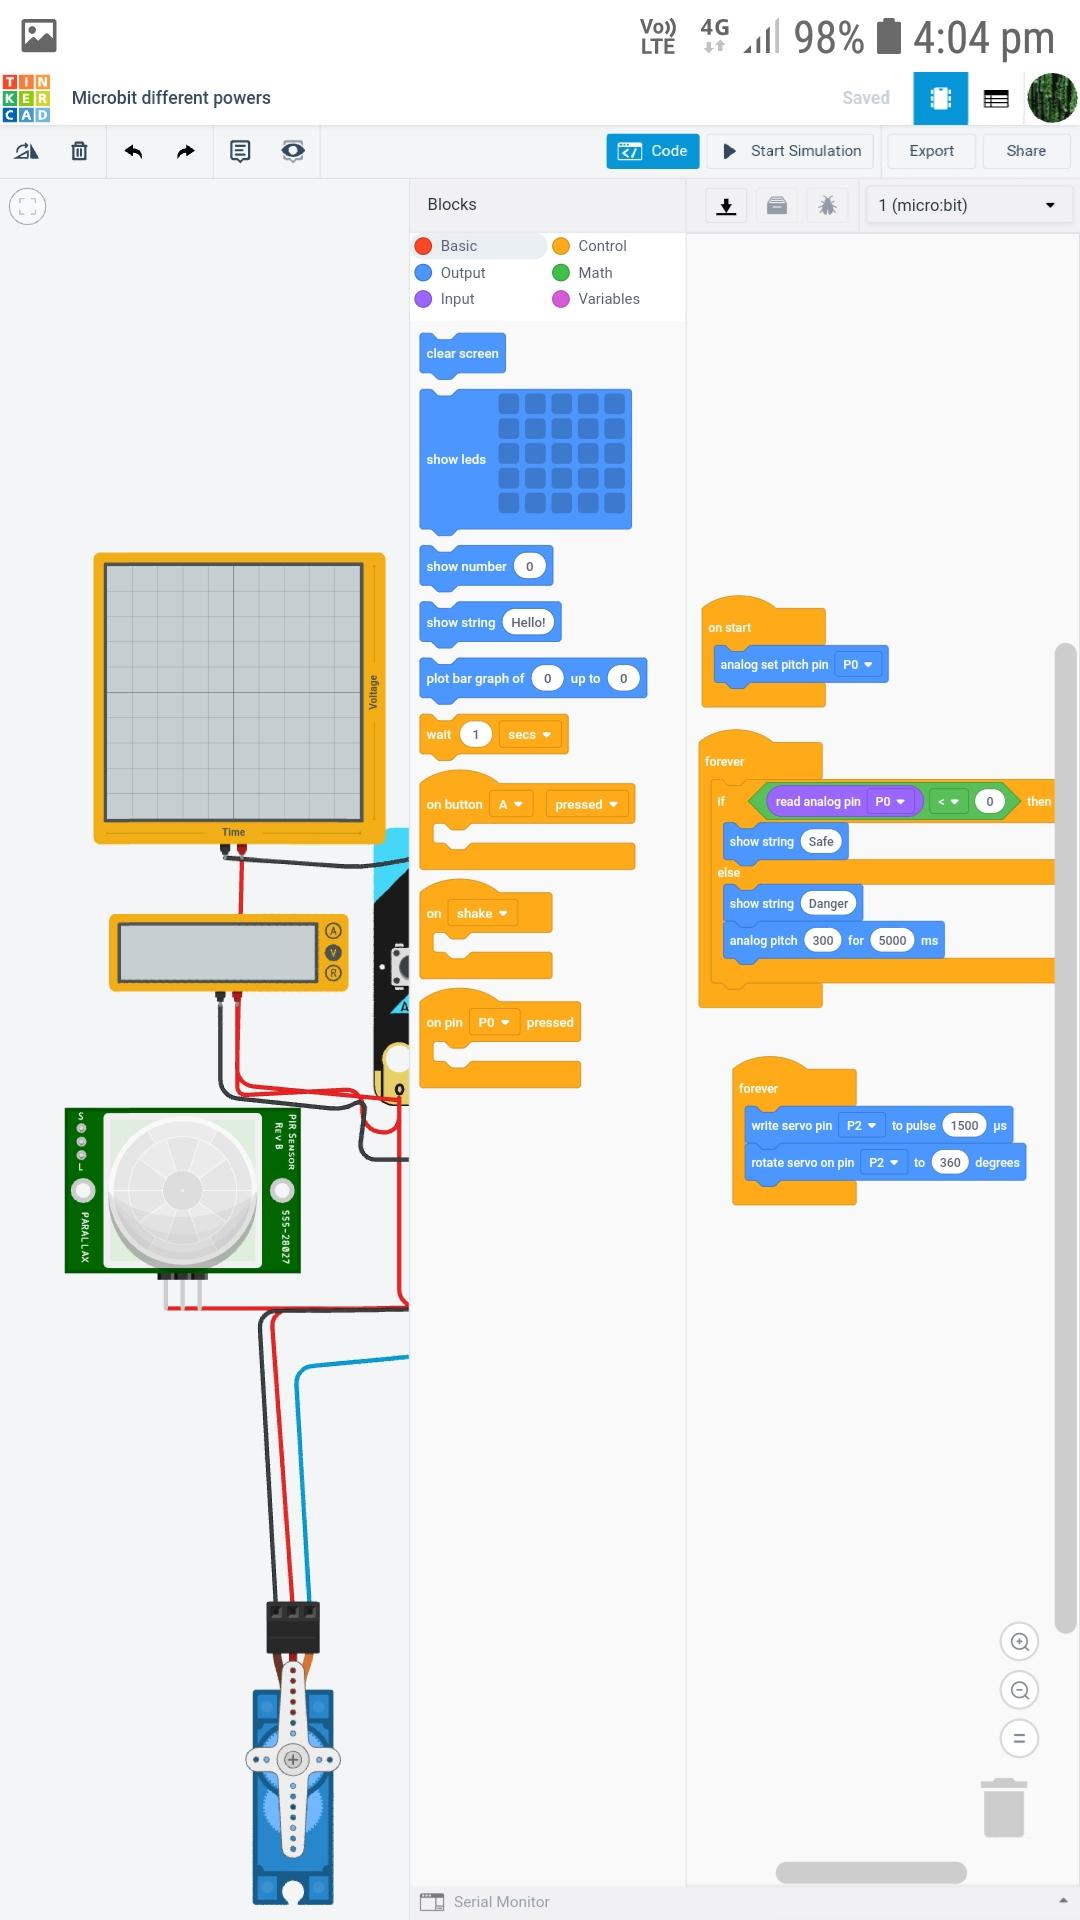Image resolution: width=1080 pixels, height=1920 pixels.
Task: Set multimeter to voltage mode V
Action: 333,952
